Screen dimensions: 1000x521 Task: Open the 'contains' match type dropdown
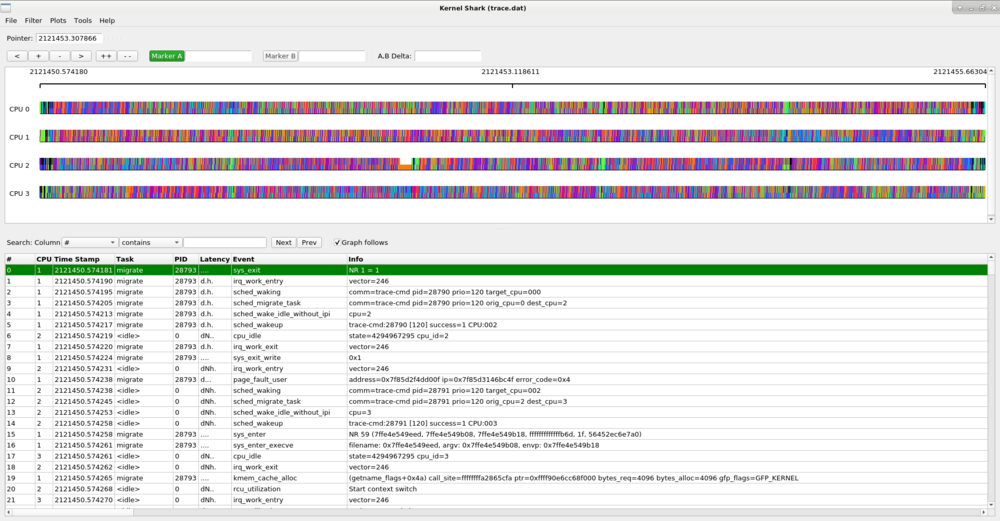[150, 242]
